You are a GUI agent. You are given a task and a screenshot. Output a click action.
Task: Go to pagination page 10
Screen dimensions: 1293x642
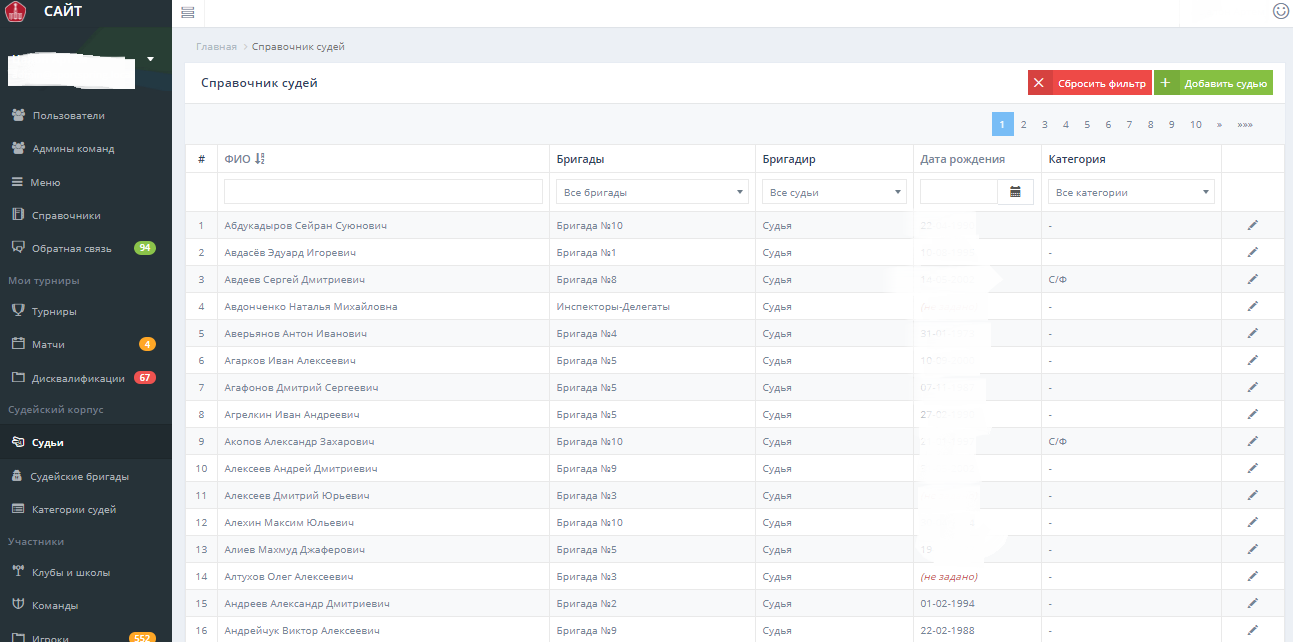tap(1196, 124)
